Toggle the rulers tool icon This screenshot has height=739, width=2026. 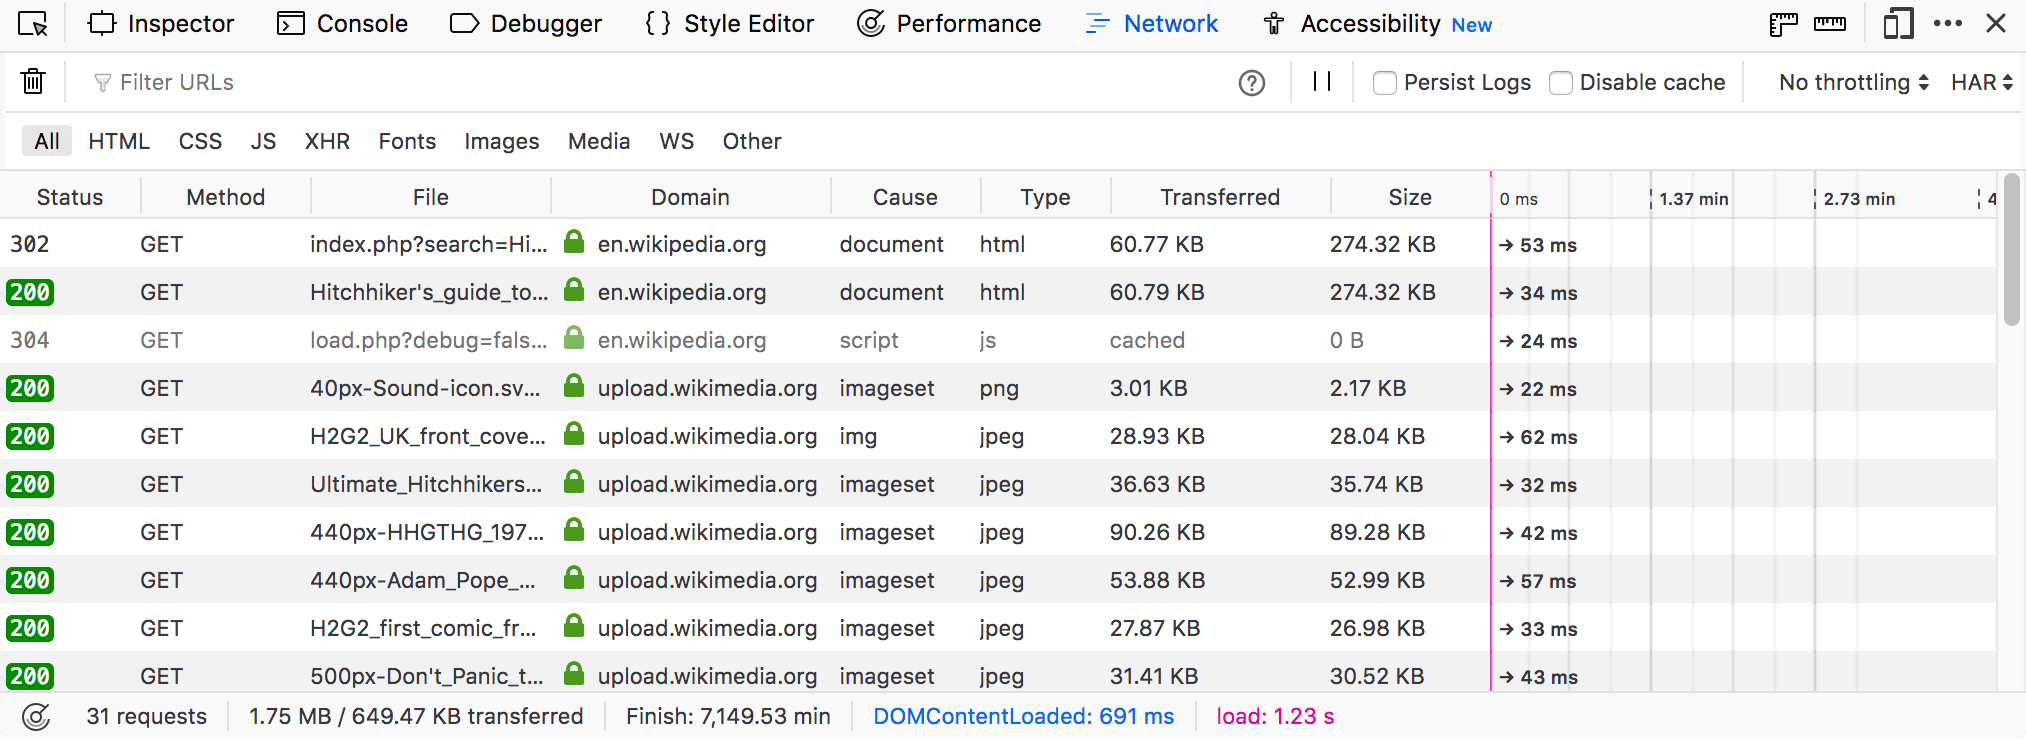[x=1783, y=23]
